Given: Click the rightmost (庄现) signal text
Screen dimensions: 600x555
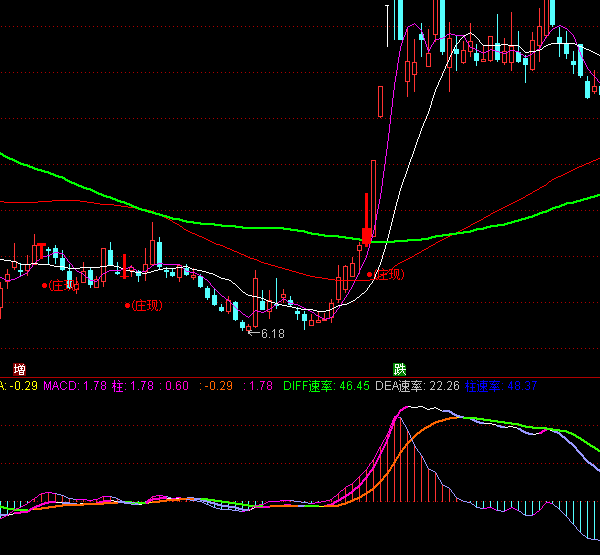Looking at the screenshot, I should (x=389, y=273).
